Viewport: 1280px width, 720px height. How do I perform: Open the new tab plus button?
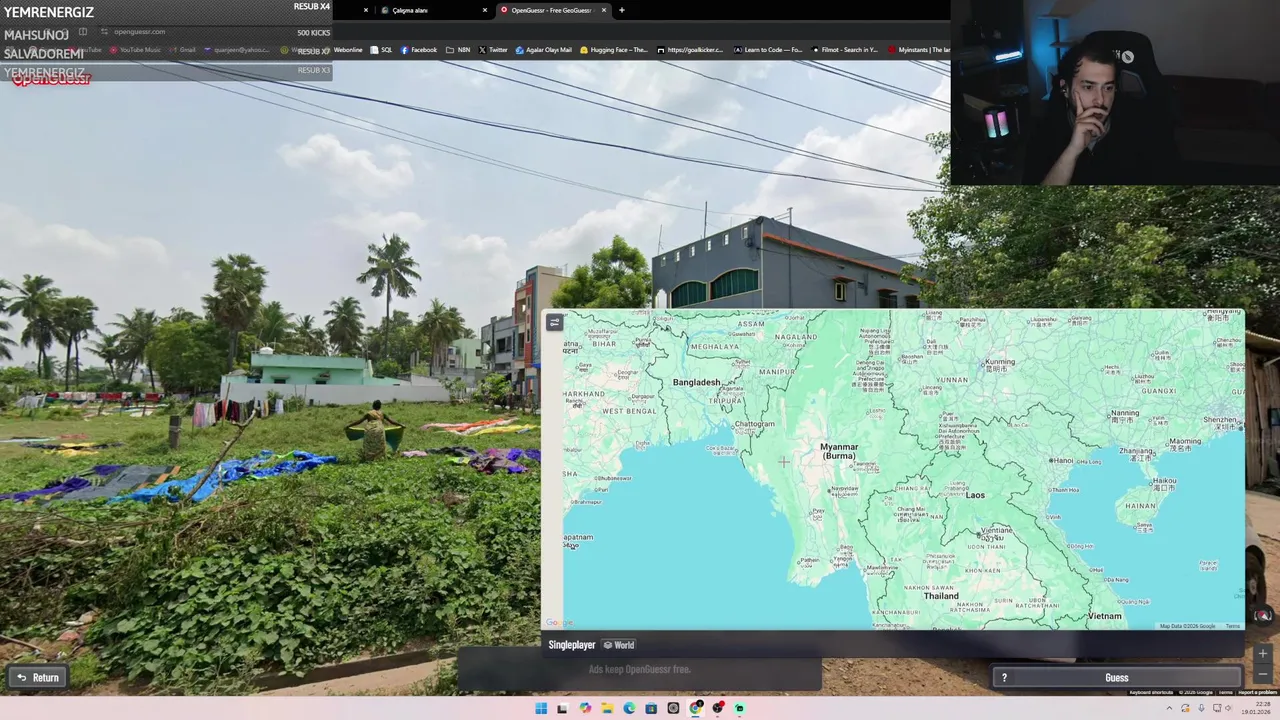point(622,10)
